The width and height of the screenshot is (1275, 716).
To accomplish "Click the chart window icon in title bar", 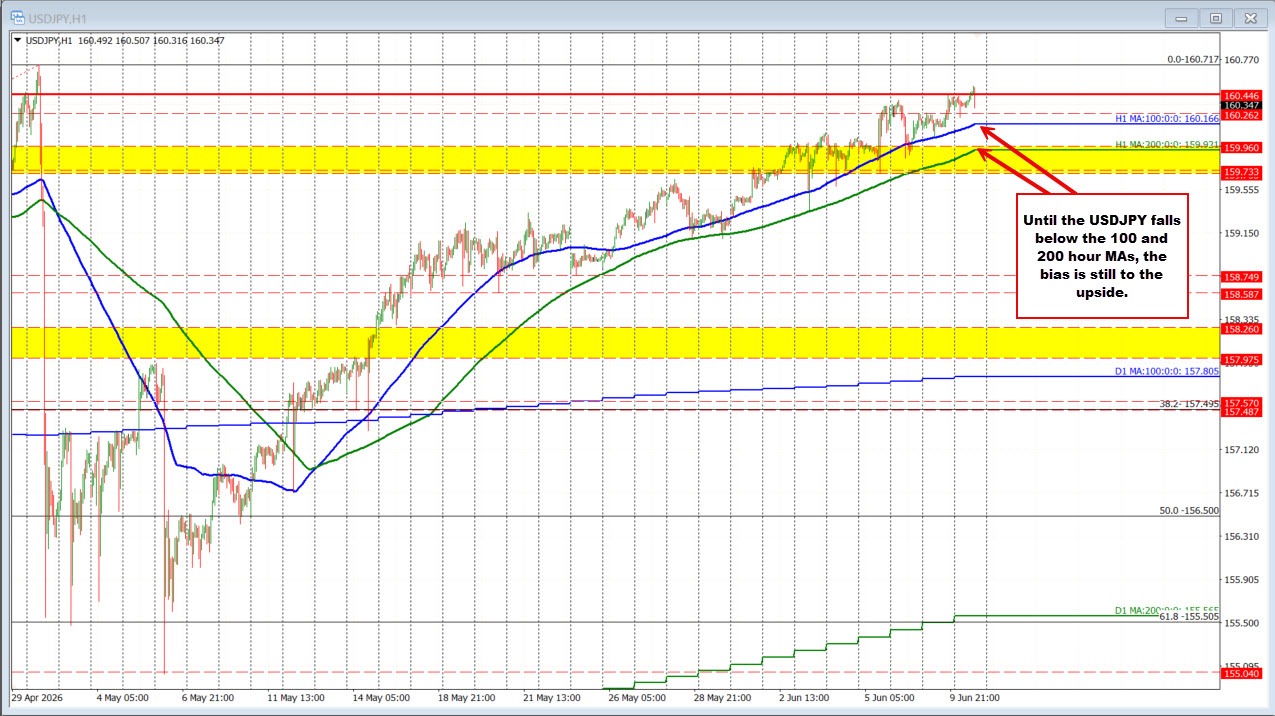I will [x=17, y=16].
